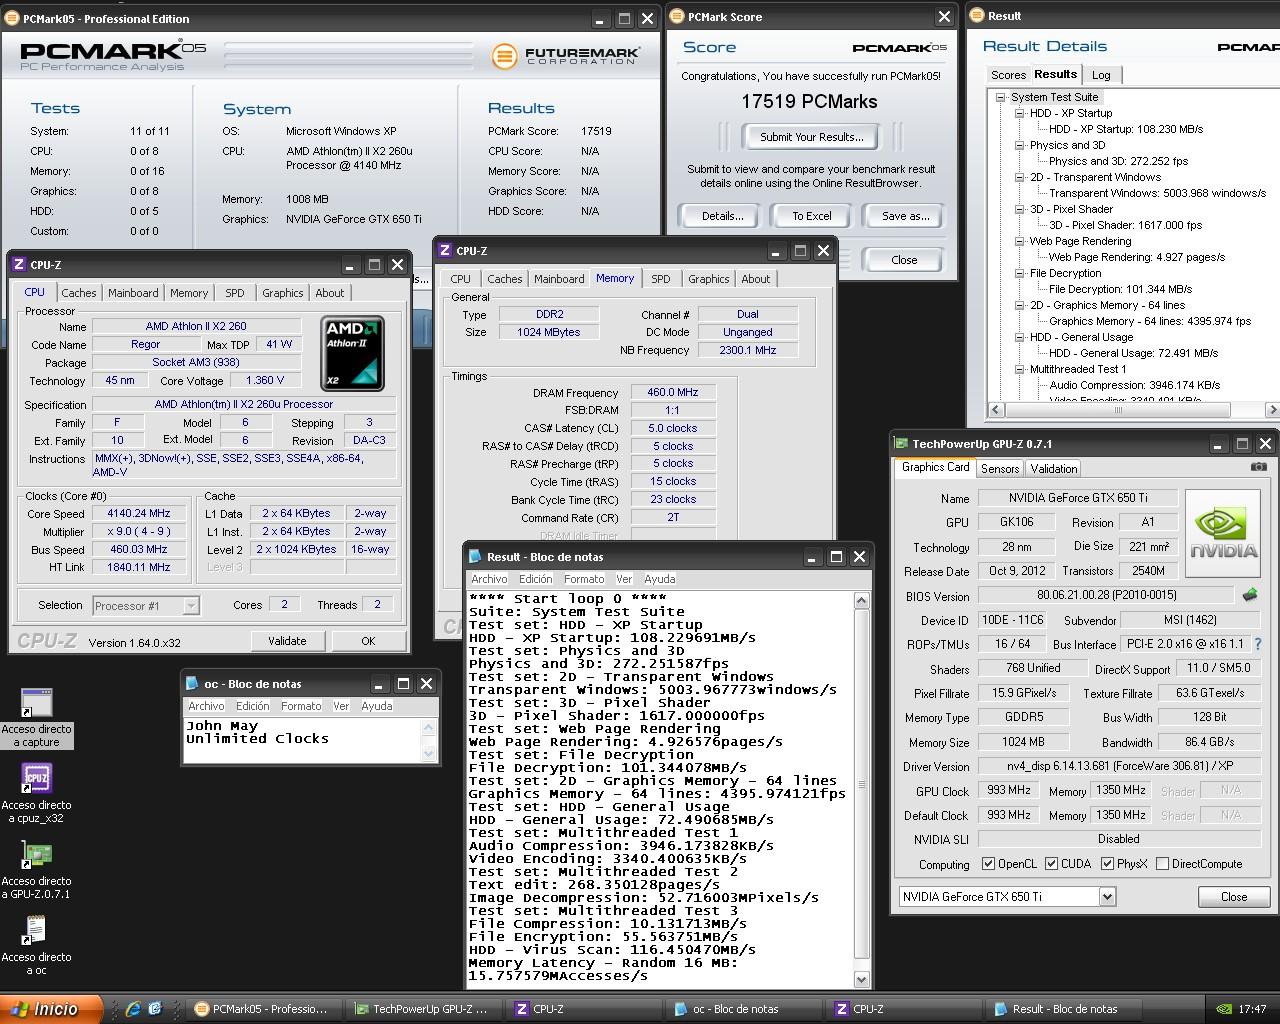Open the Validation tab in GPU-Z
1280x1024 pixels.
[x=1054, y=468]
